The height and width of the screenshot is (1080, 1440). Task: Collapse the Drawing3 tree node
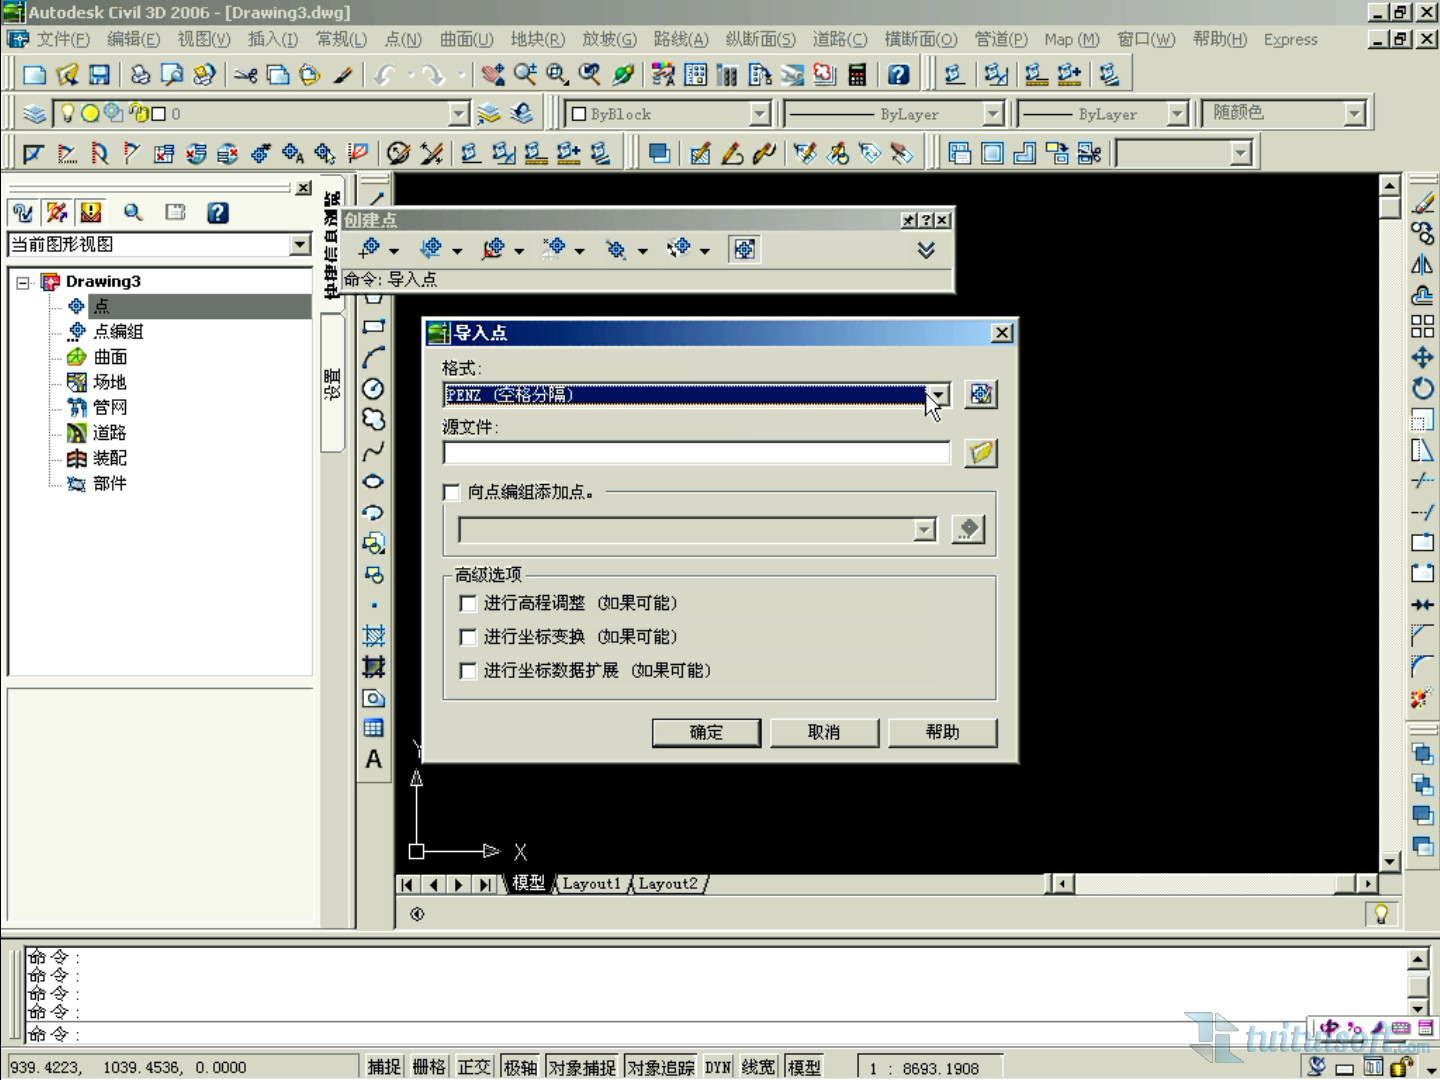click(x=23, y=283)
